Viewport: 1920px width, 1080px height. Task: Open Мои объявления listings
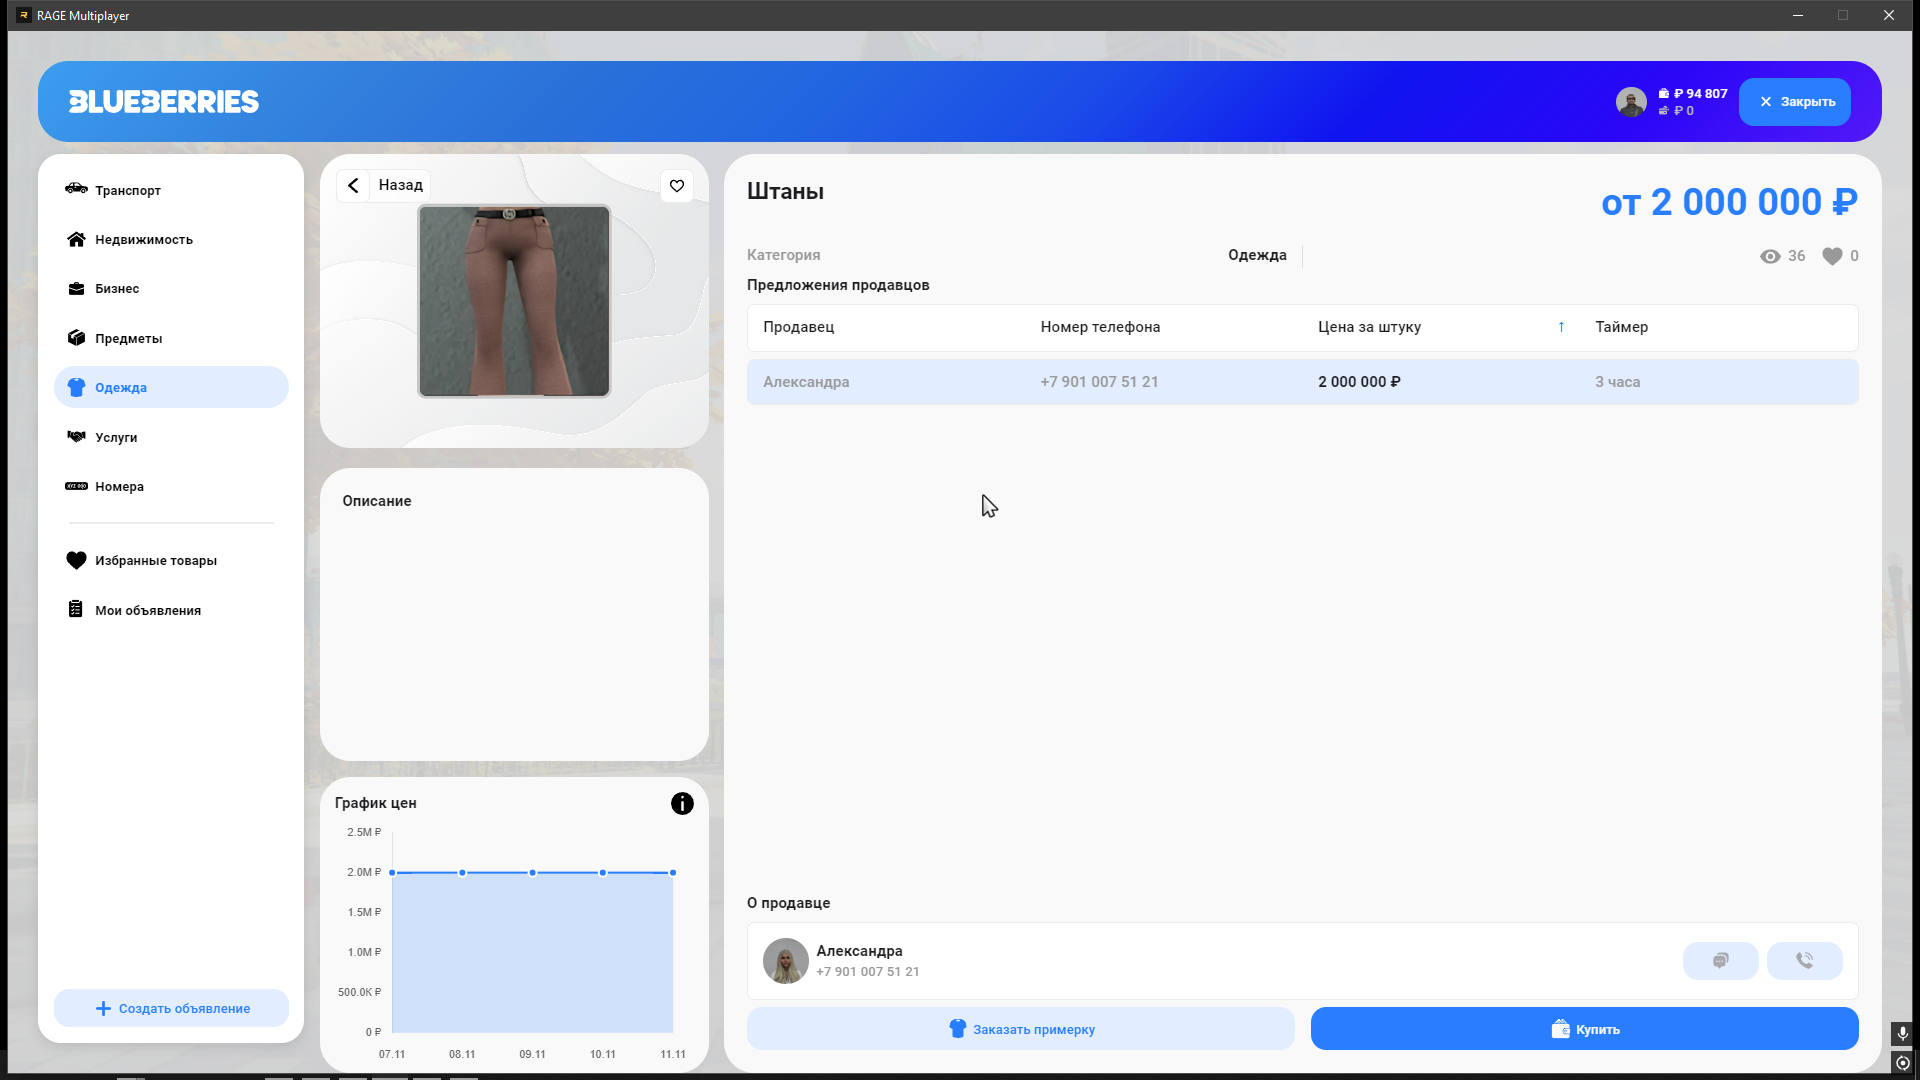(147, 611)
